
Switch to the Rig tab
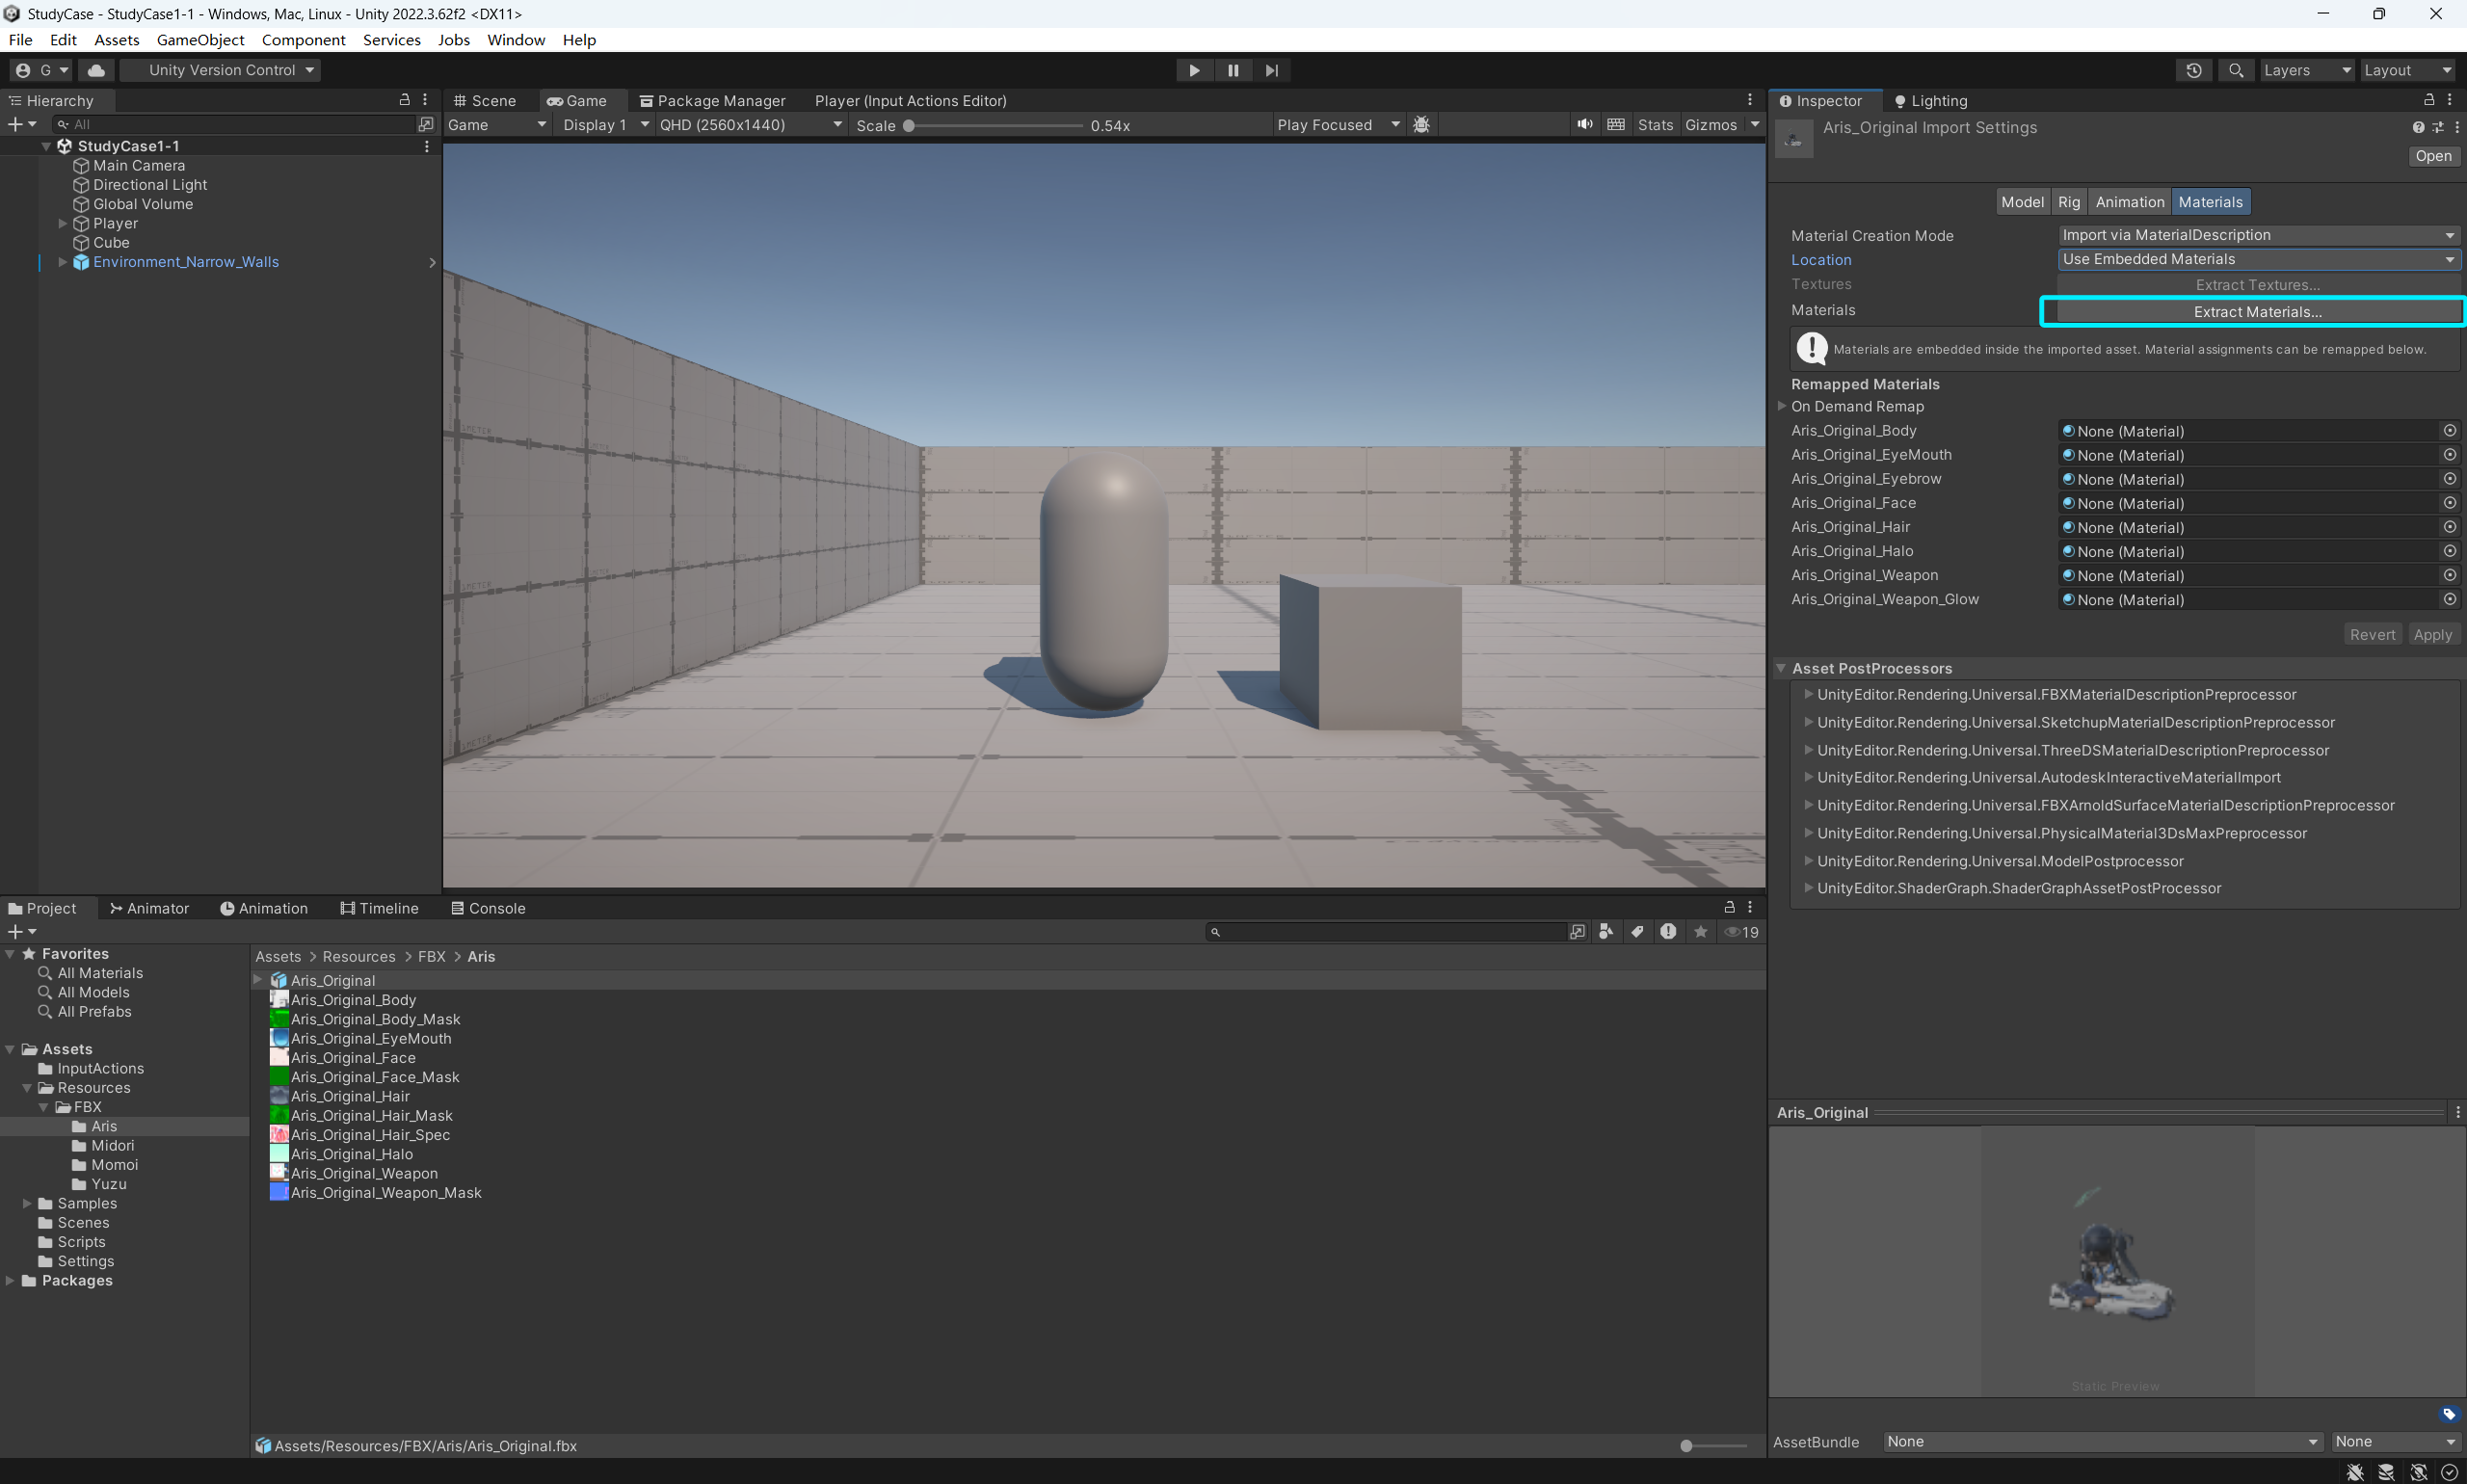pos(2068,202)
